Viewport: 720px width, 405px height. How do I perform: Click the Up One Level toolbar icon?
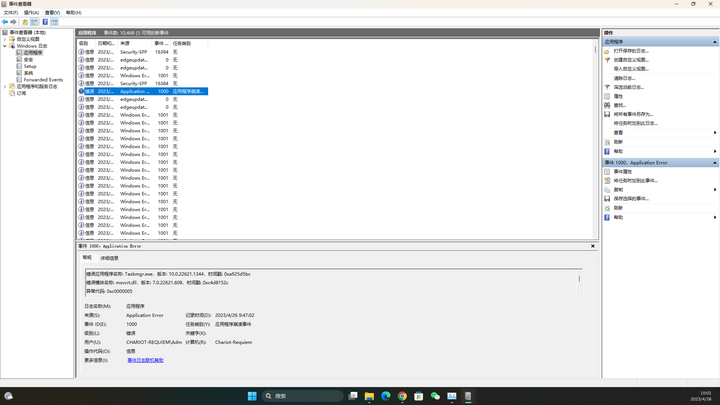point(25,22)
